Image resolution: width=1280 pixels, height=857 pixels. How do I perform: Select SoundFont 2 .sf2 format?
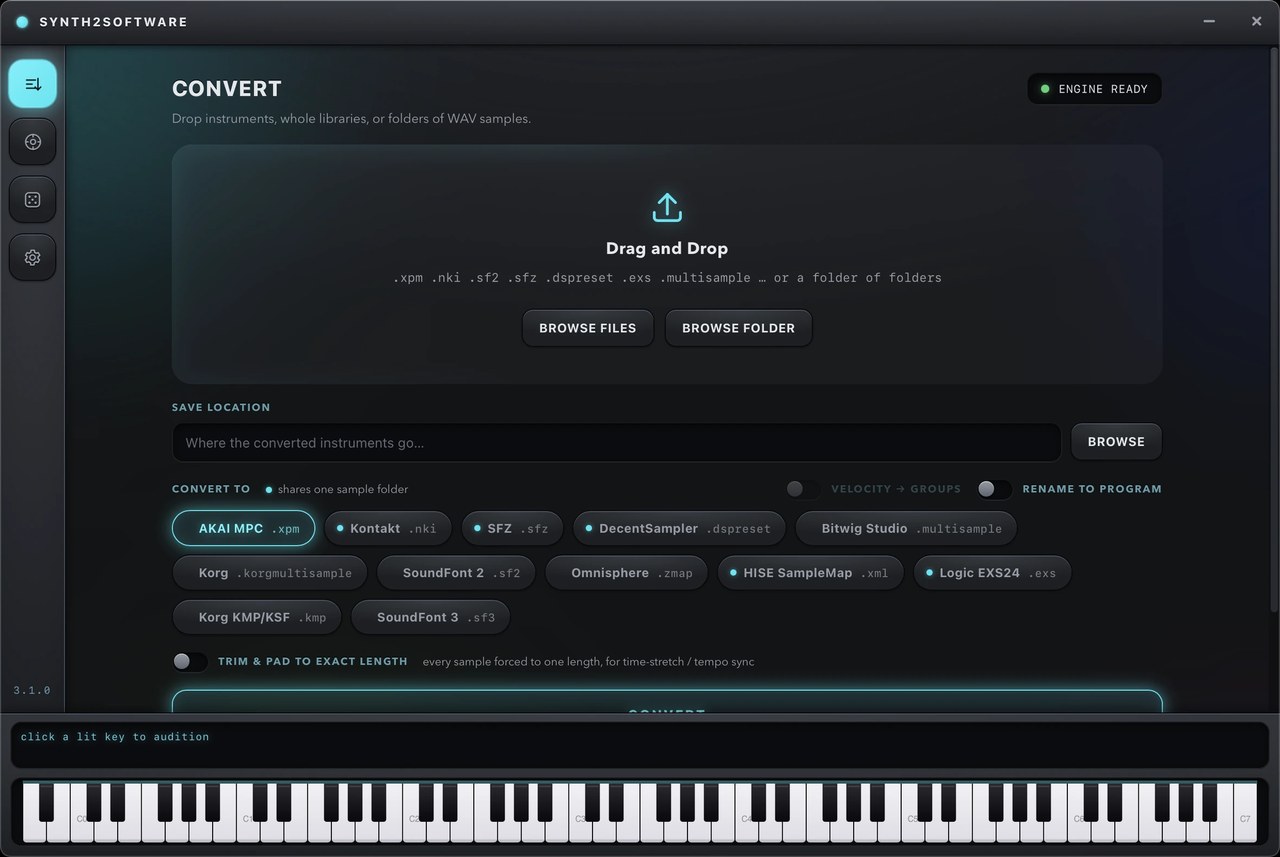pos(456,573)
